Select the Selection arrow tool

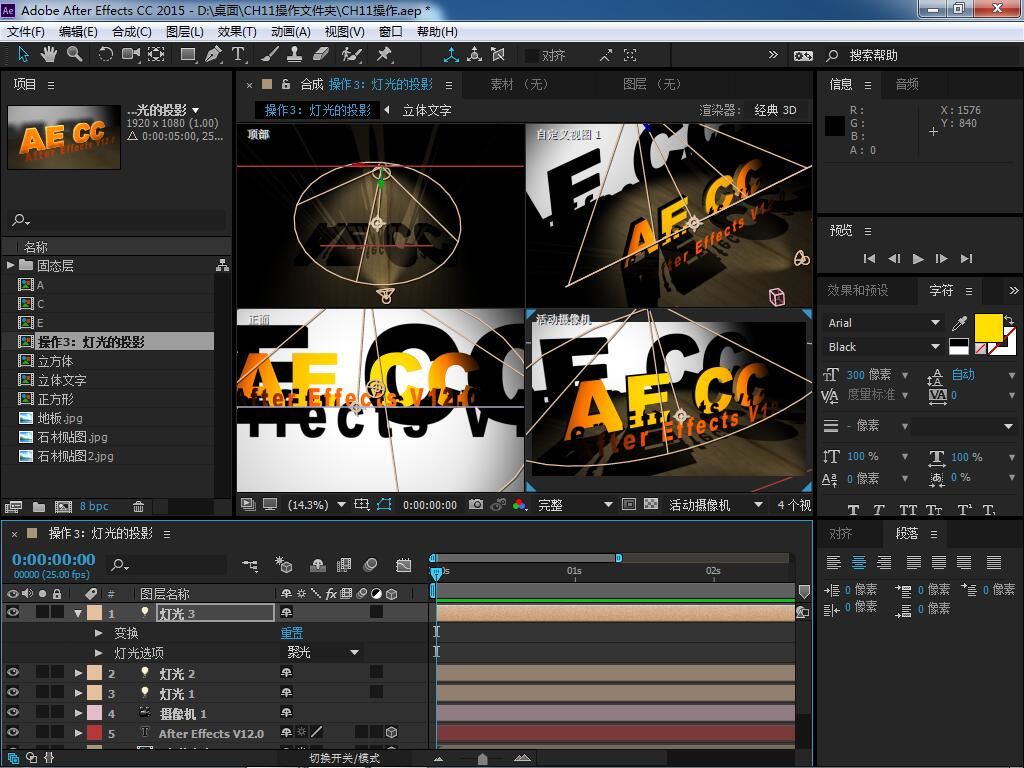click(23, 55)
